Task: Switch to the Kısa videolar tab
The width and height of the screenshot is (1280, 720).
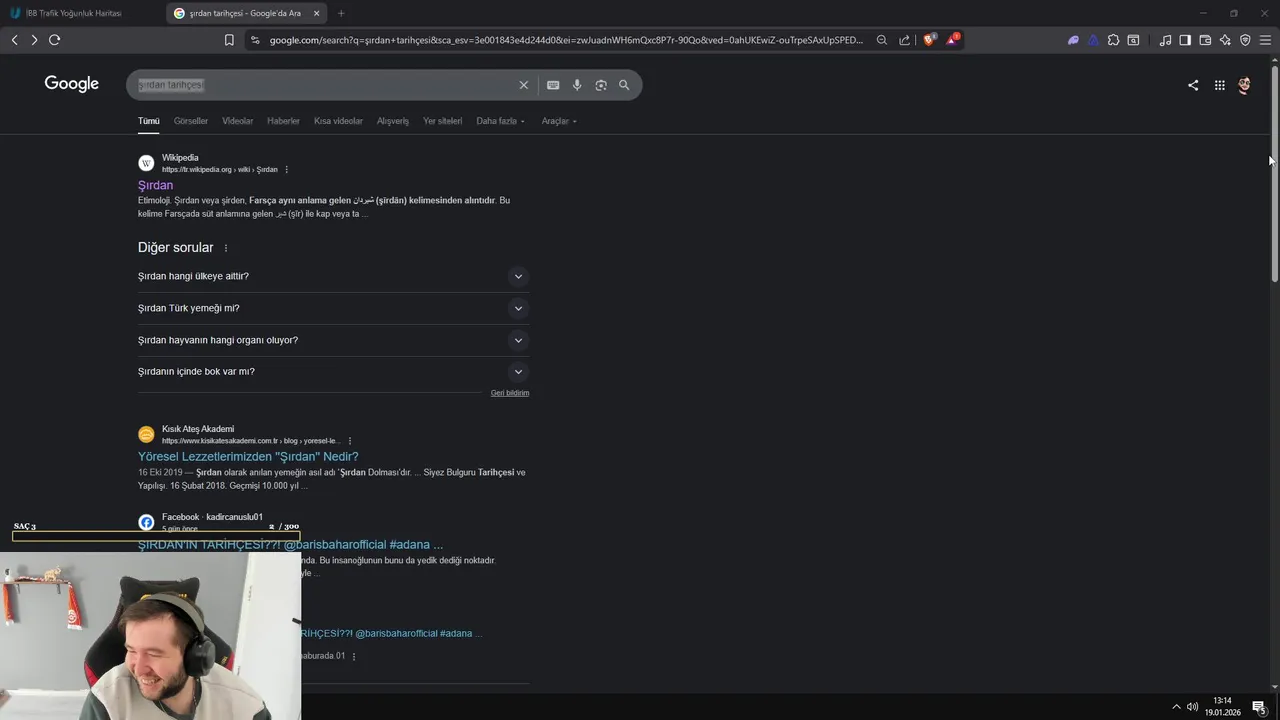Action: [338, 121]
